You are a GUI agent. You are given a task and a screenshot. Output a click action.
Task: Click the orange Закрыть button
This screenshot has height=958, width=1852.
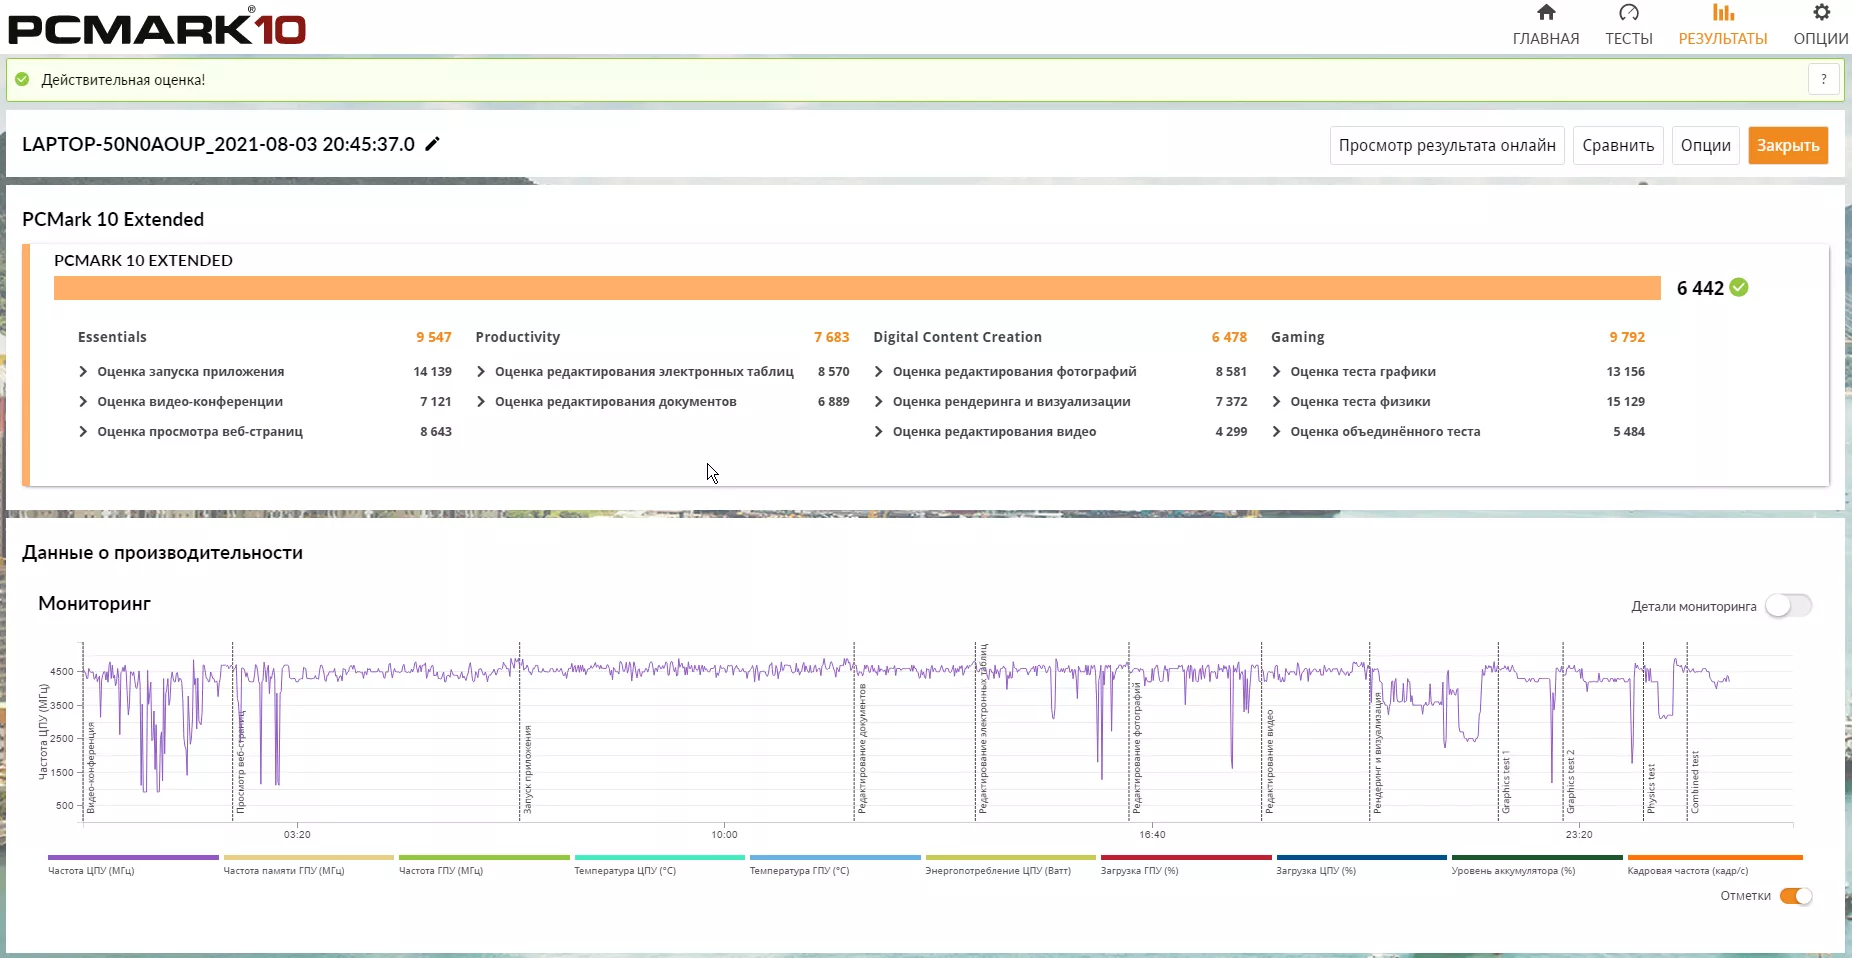point(1788,146)
